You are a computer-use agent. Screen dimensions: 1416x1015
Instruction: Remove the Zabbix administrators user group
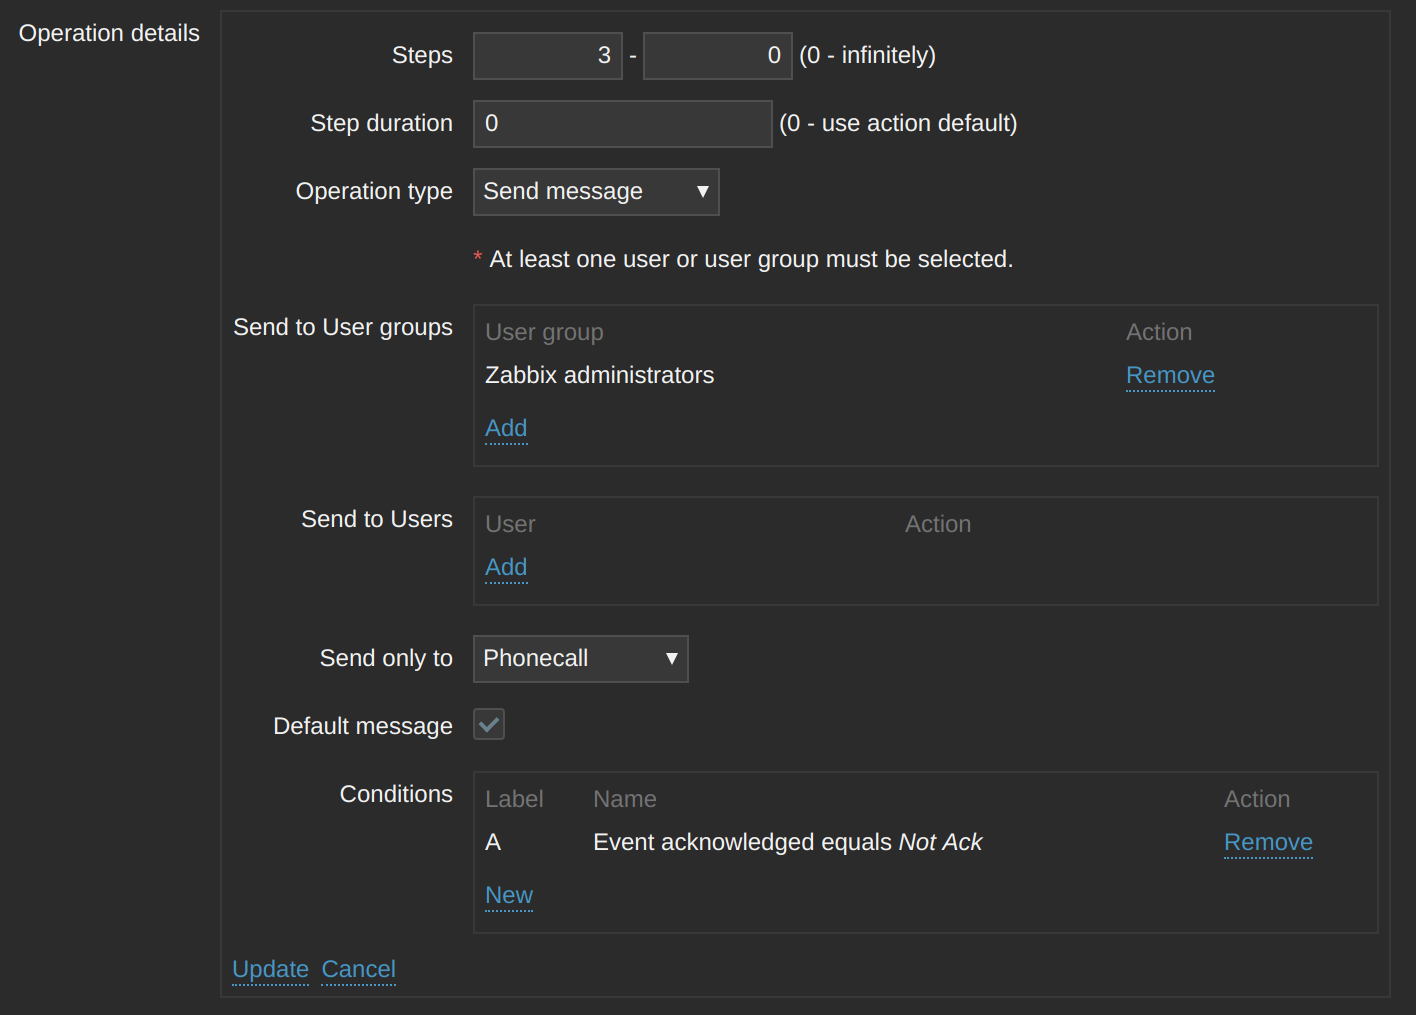pyautogui.click(x=1169, y=376)
